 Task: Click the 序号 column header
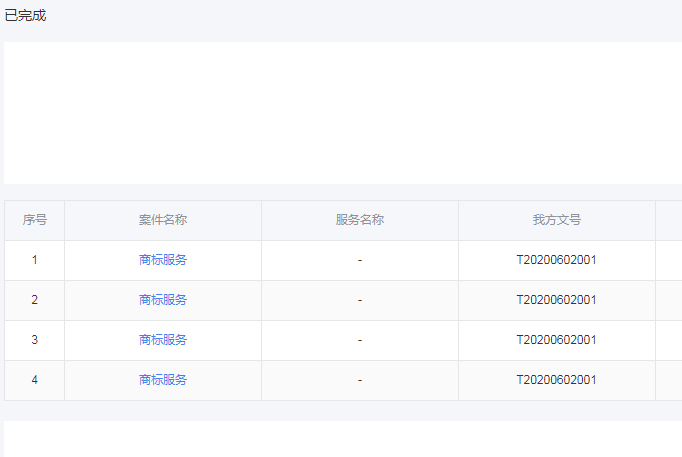[35, 220]
